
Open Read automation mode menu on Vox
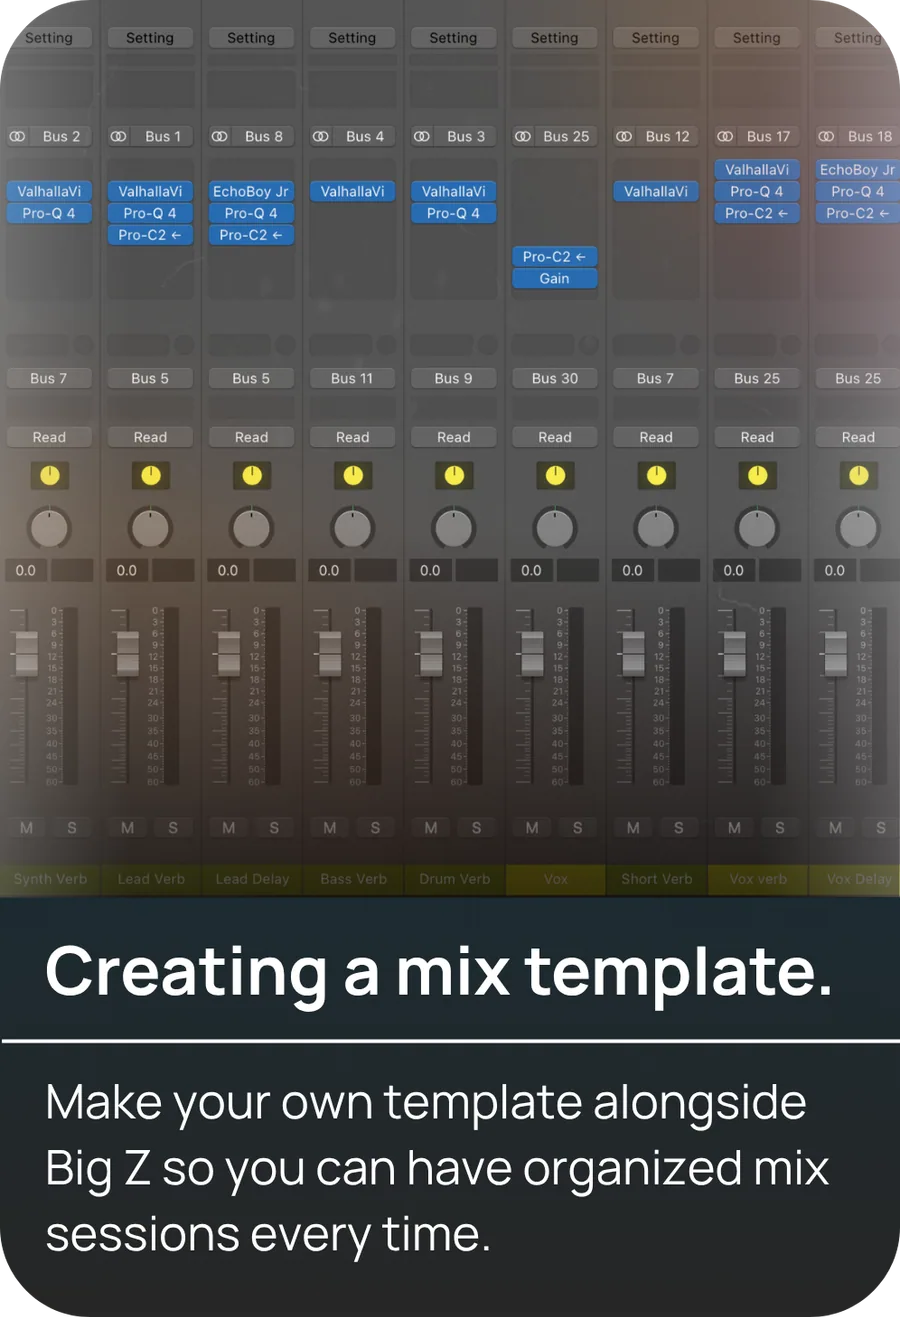tap(555, 437)
